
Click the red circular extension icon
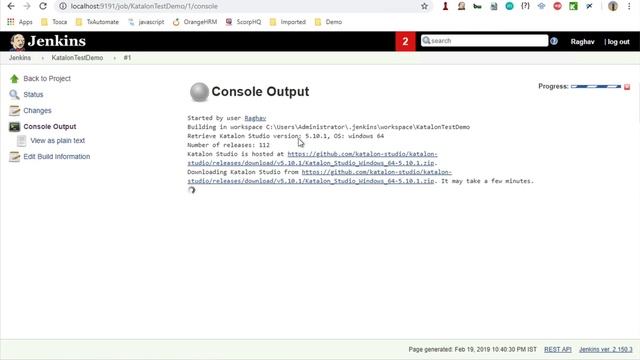pos(557,6)
